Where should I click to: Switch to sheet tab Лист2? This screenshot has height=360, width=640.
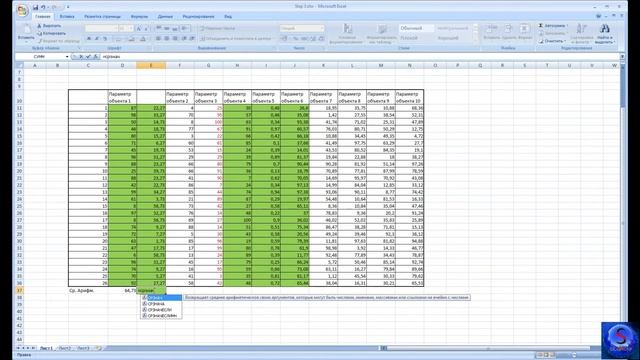click(64, 348)
